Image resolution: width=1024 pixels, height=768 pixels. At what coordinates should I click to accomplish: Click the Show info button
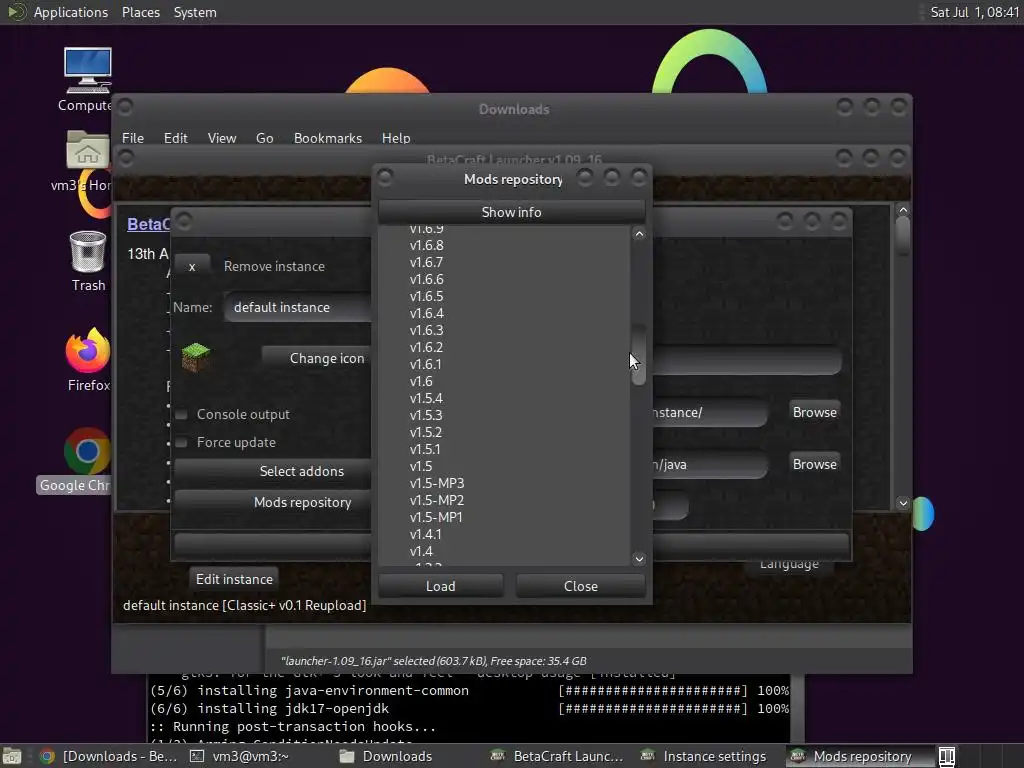511,212
